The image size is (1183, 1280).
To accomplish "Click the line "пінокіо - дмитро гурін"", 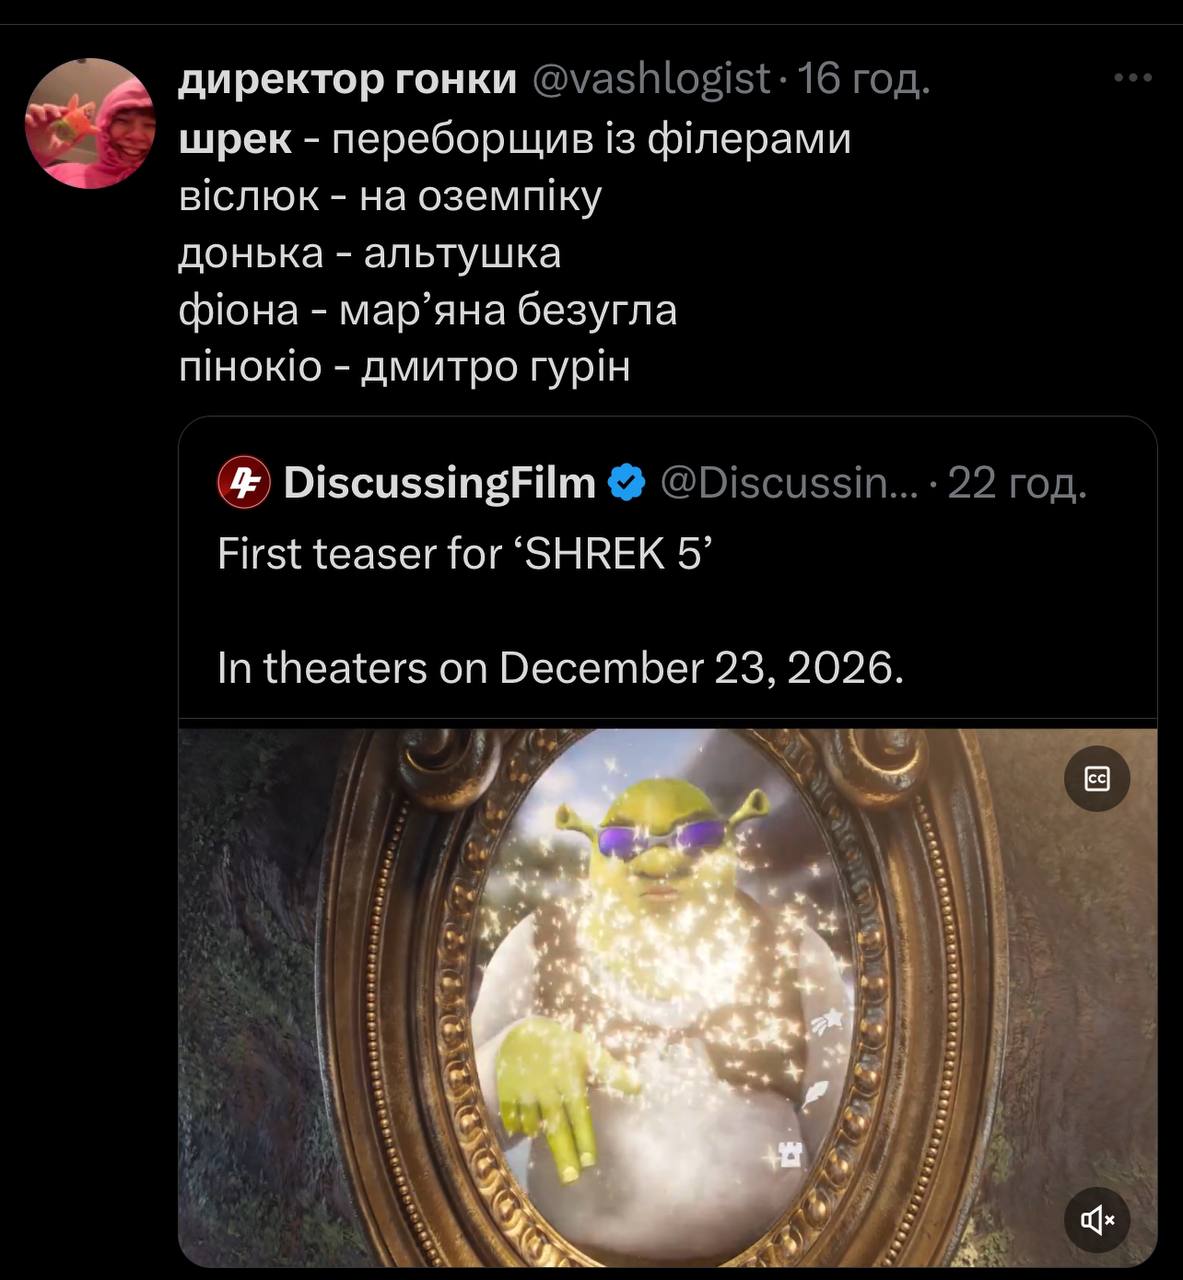I will coord(405,367).
